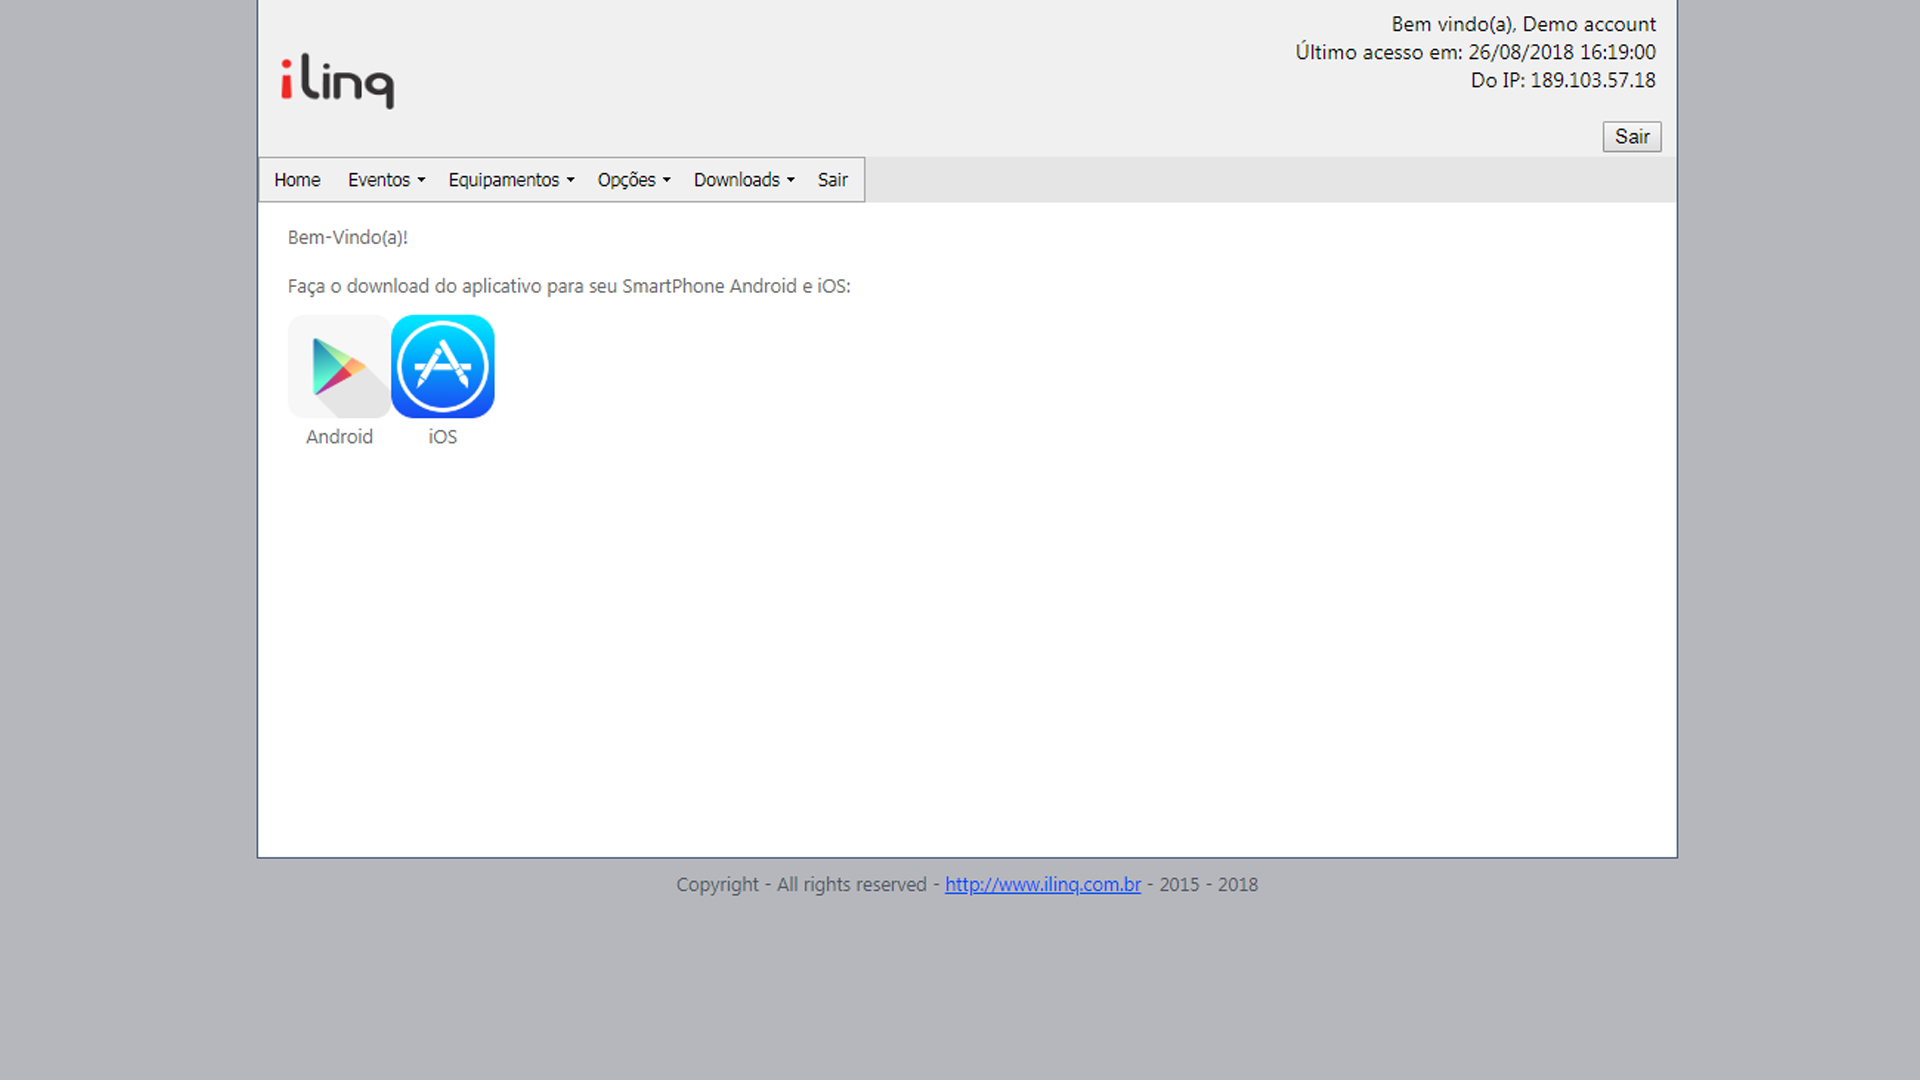
Task: Expand the arrow beside Equipamentos
Action: 571,181
